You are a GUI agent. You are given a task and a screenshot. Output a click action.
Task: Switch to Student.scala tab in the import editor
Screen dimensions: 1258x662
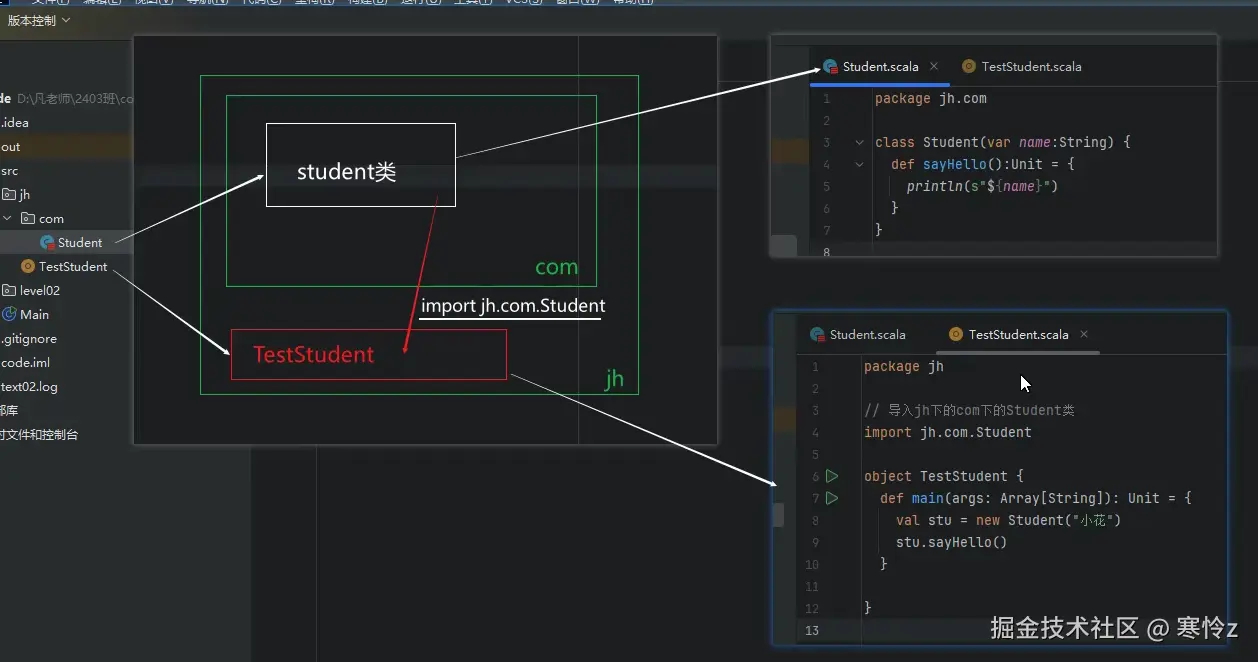[858, 334]
